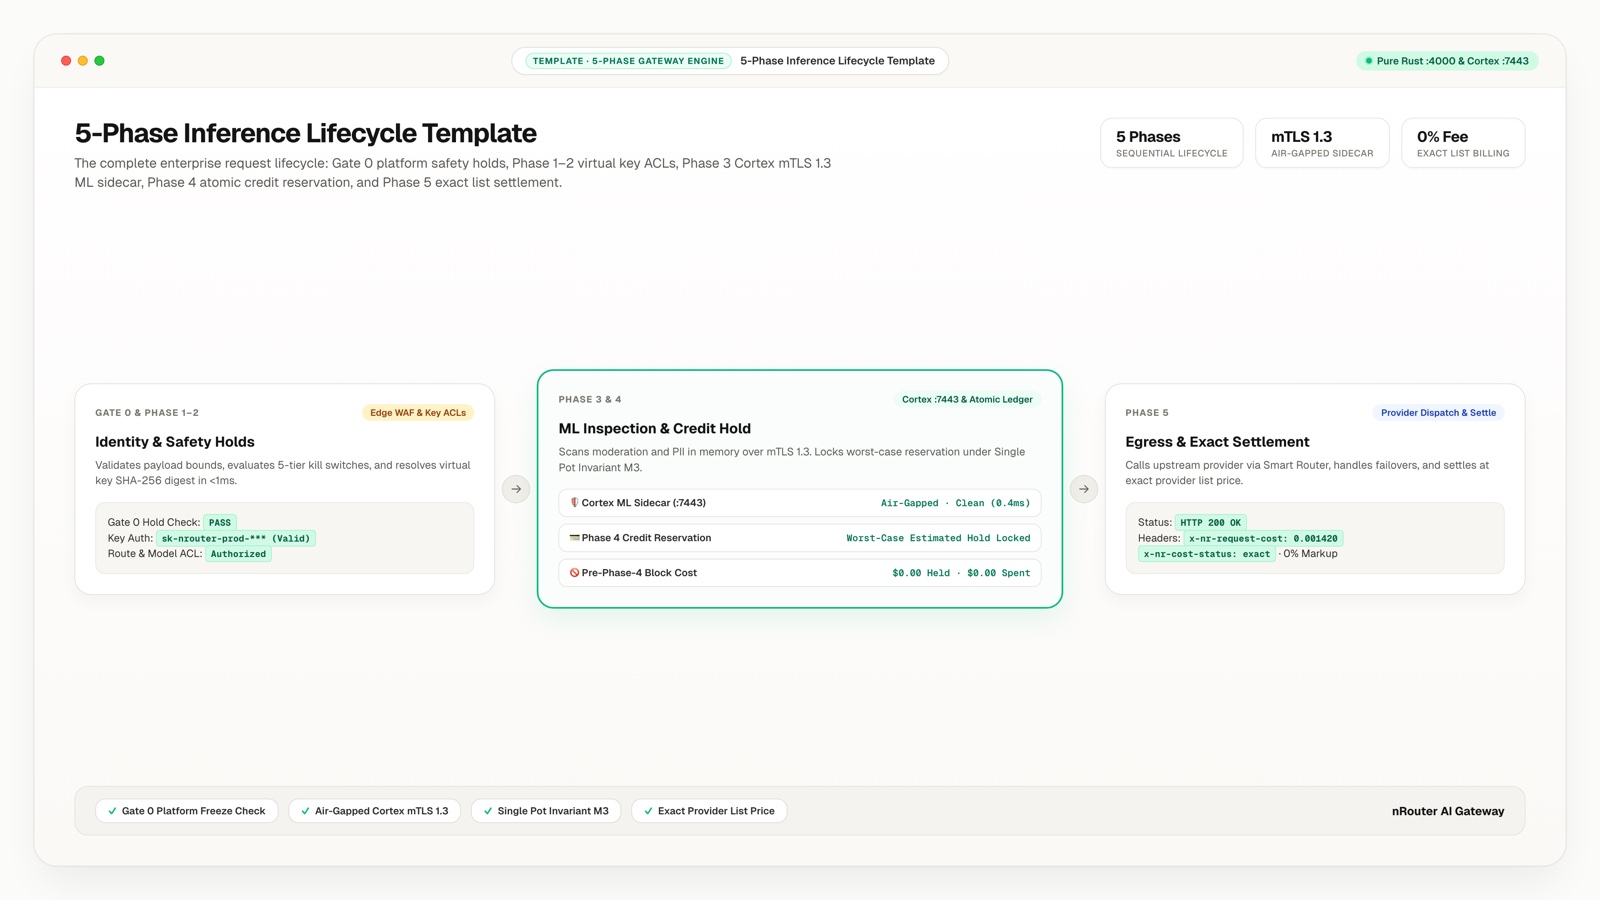The height and width of the screenshot is (900, 1600).
Task: Click the x-nr-request-cost: 0.001420 header value
Action: (1263, 538)
